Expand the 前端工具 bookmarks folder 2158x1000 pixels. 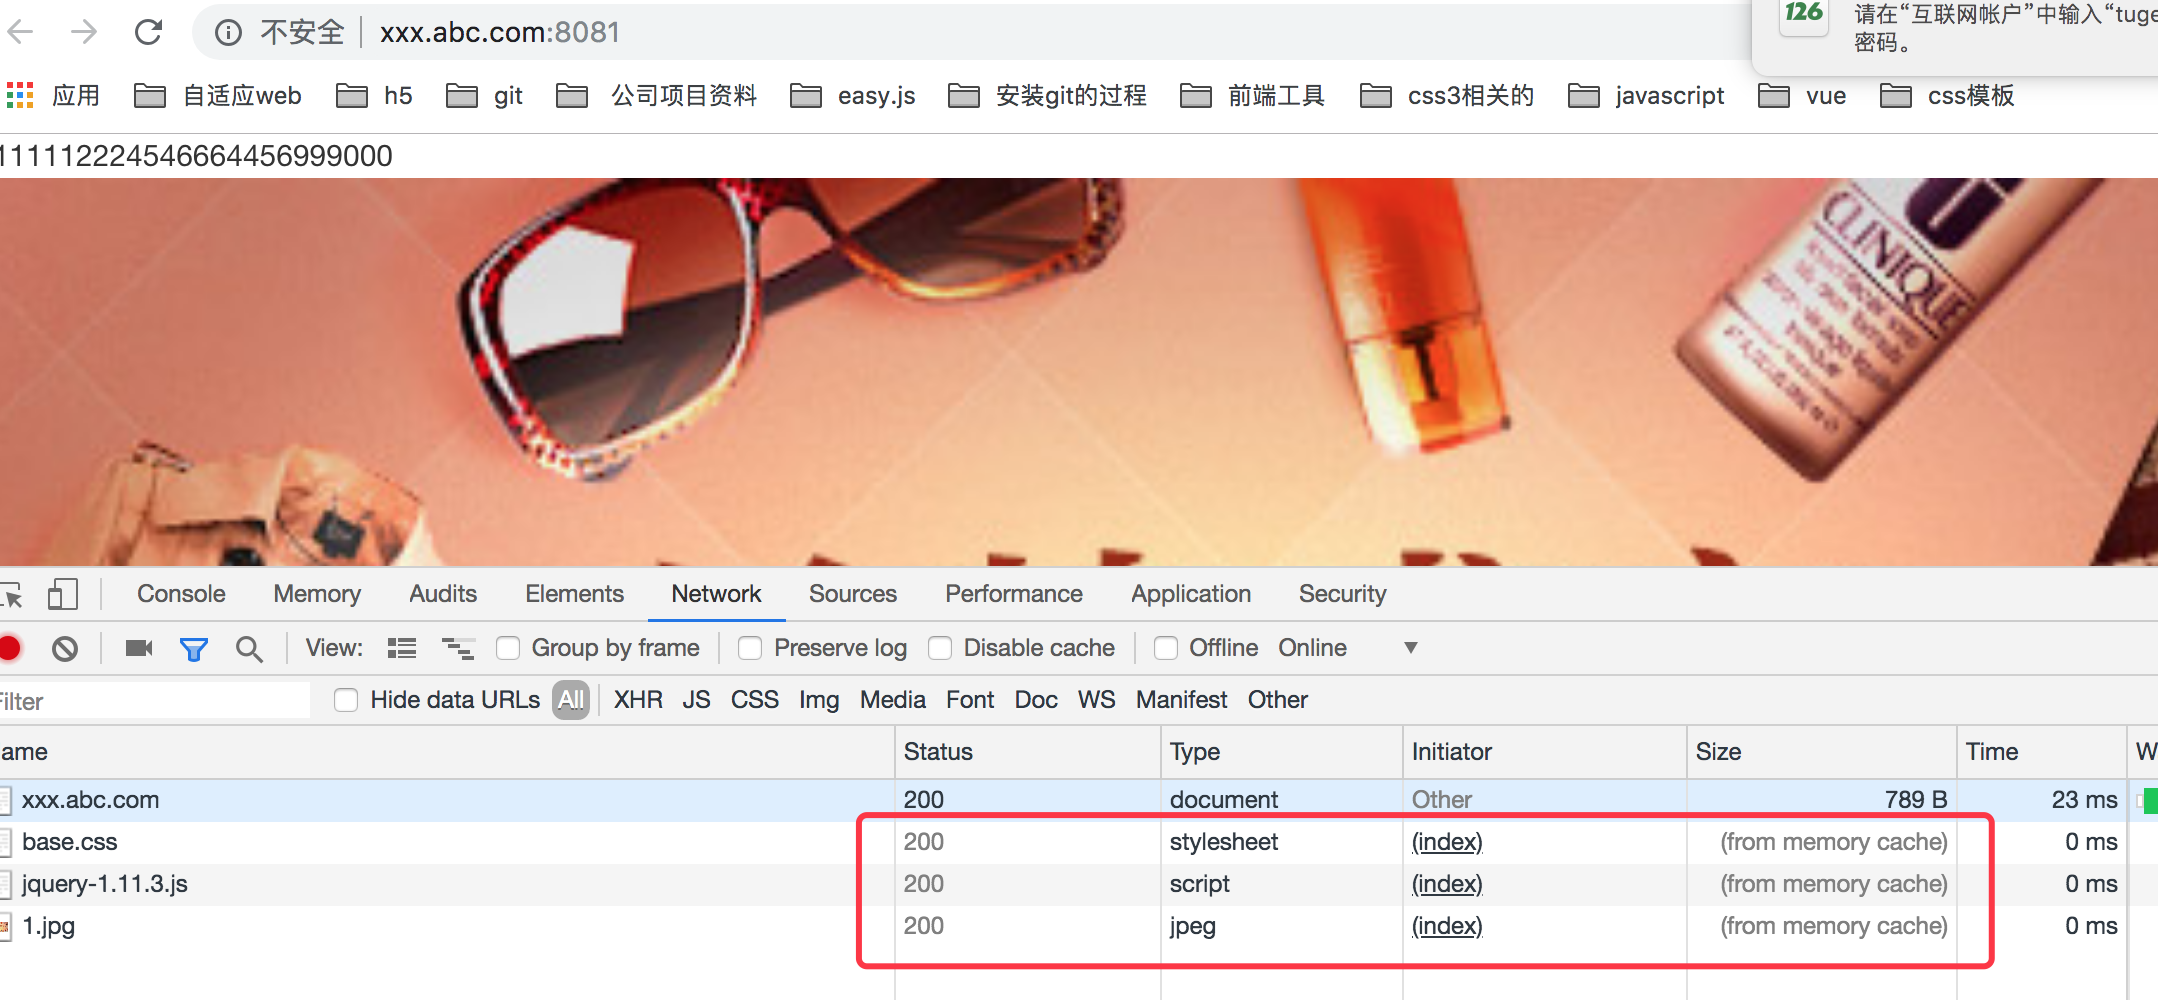tap(1252, 96)
